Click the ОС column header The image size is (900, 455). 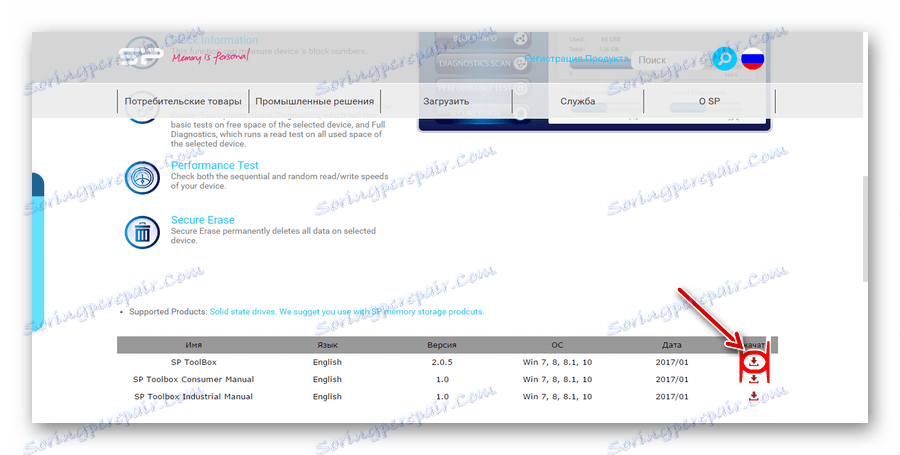pyautogui.click(x=557, y=345)
